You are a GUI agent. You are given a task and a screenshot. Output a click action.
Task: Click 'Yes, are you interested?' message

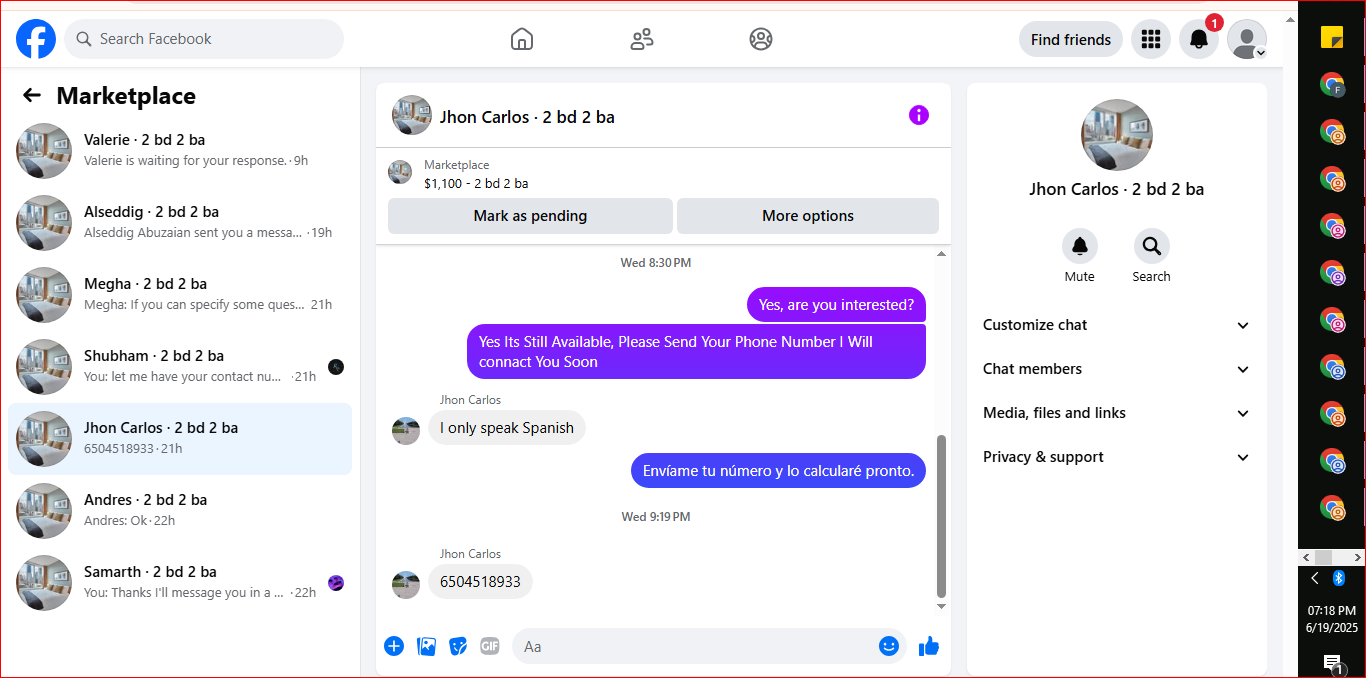(836, 305)
